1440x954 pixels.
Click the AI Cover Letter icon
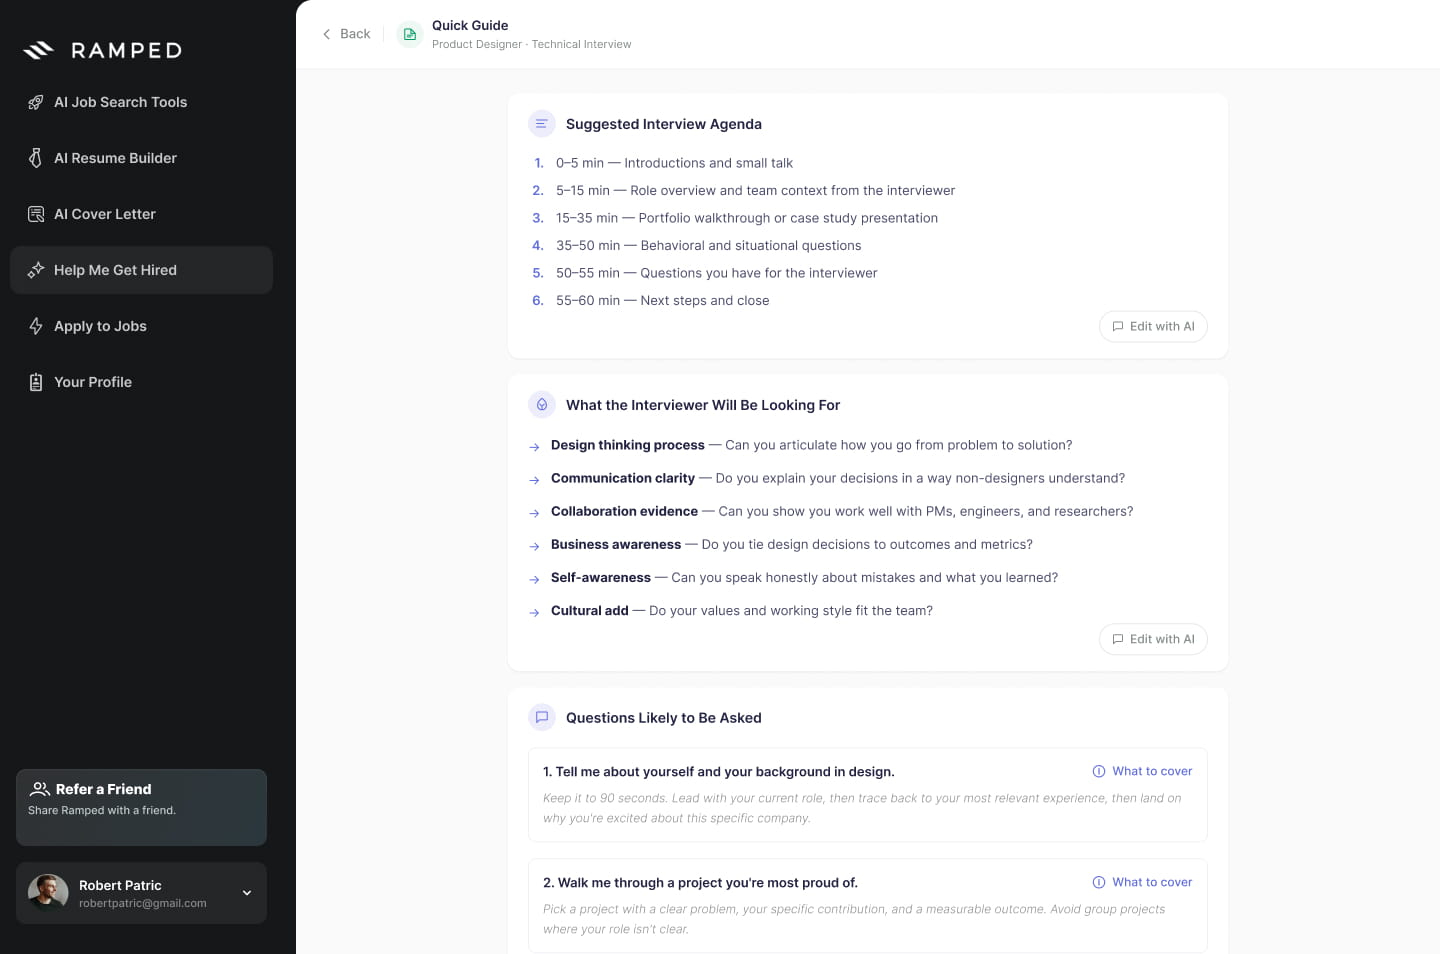36,214
